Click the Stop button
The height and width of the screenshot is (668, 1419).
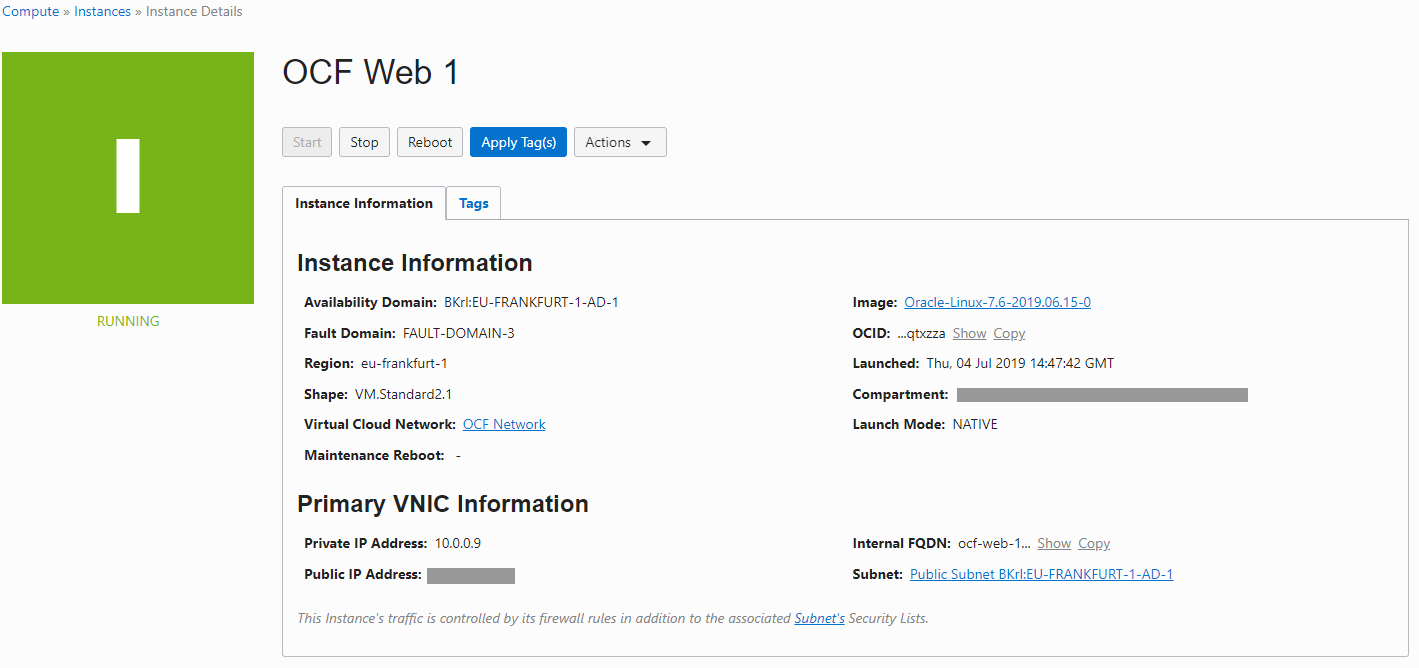364,142
